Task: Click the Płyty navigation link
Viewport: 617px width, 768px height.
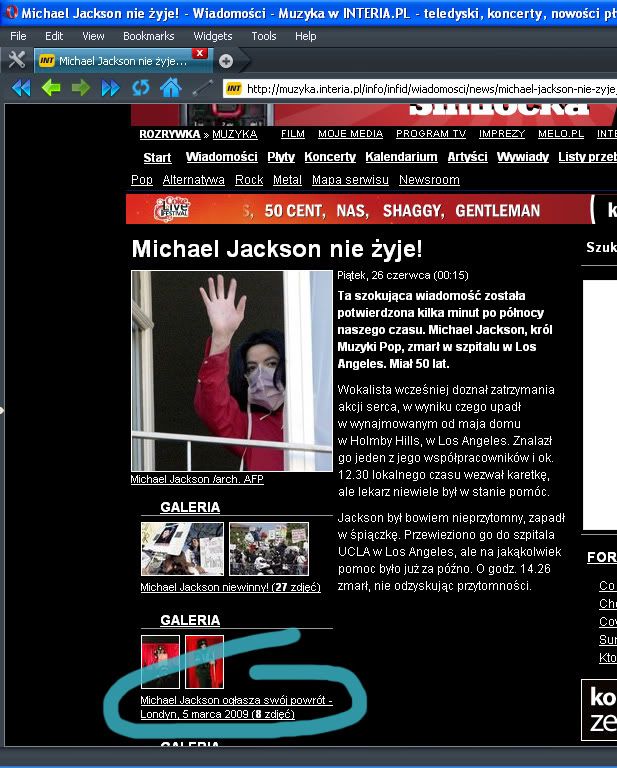Action: (281, 157)
